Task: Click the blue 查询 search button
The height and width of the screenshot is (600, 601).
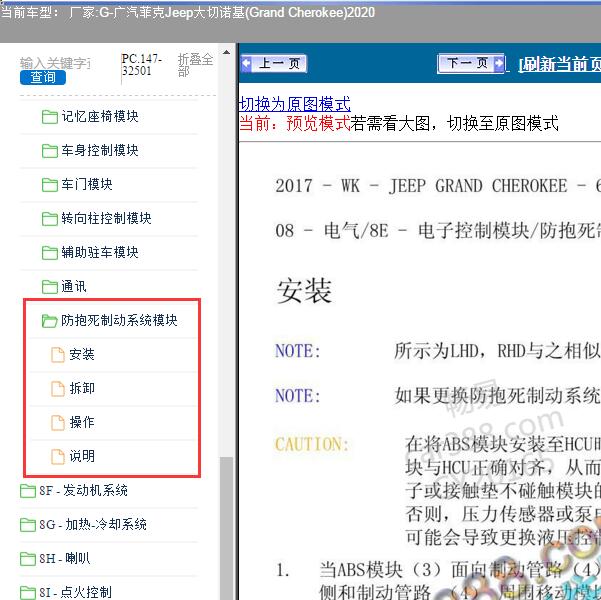Action: coord(43,77)
